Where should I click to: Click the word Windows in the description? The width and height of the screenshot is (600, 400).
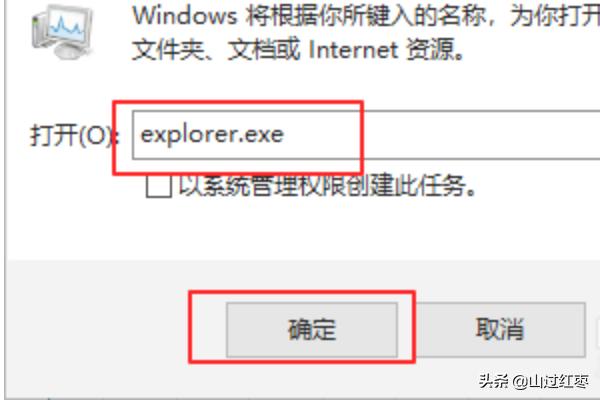(185, 16)
